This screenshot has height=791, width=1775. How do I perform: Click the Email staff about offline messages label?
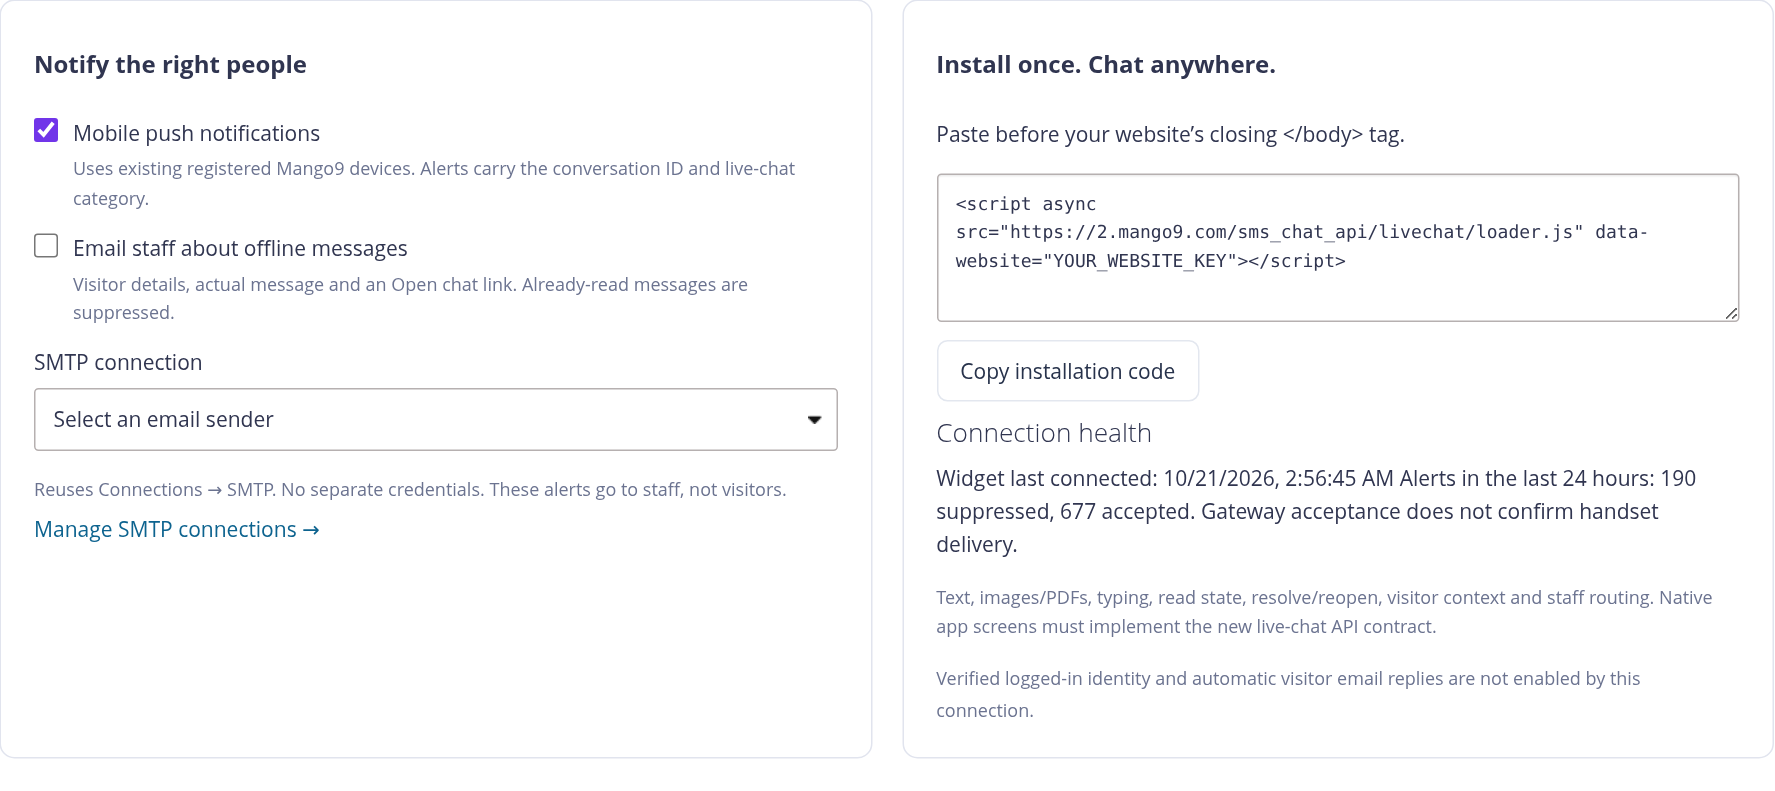click(x=240, y=248)
